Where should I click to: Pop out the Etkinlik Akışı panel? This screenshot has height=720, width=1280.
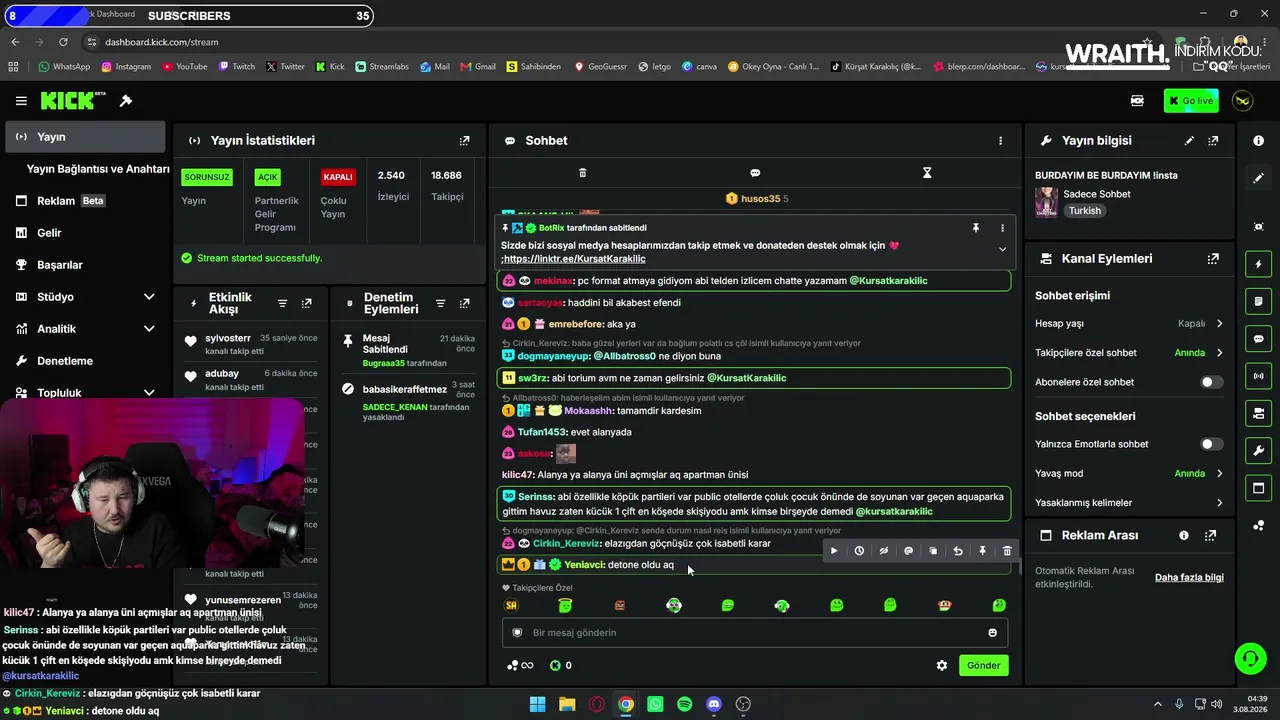click(306, 304)
